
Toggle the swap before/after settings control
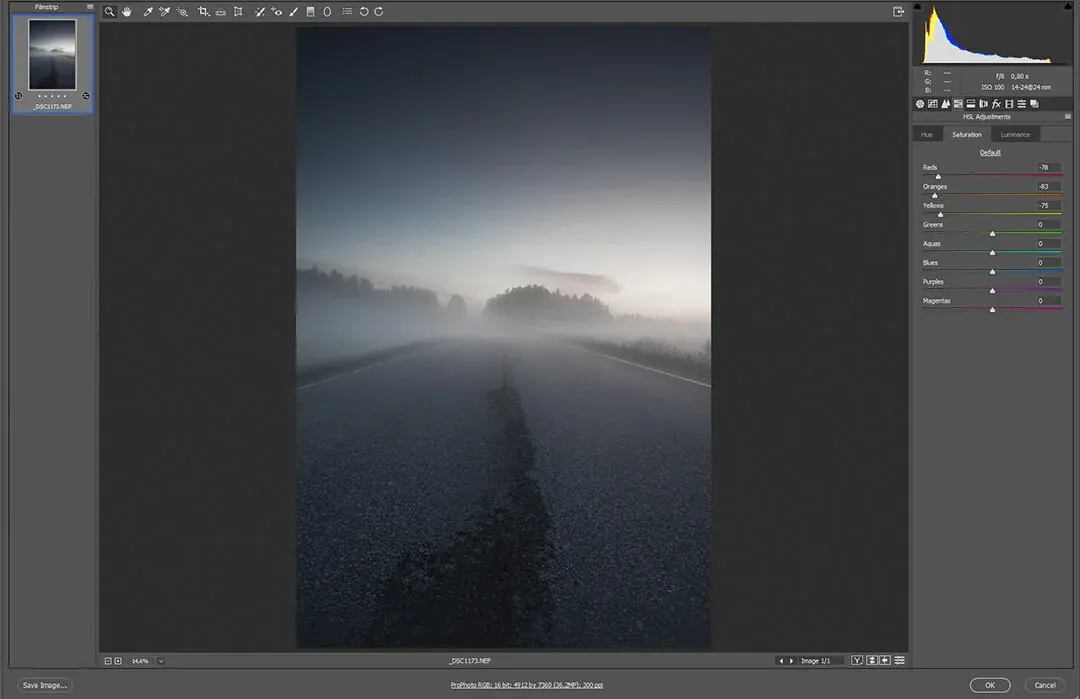pyautogui.click(x=871, y=660)
